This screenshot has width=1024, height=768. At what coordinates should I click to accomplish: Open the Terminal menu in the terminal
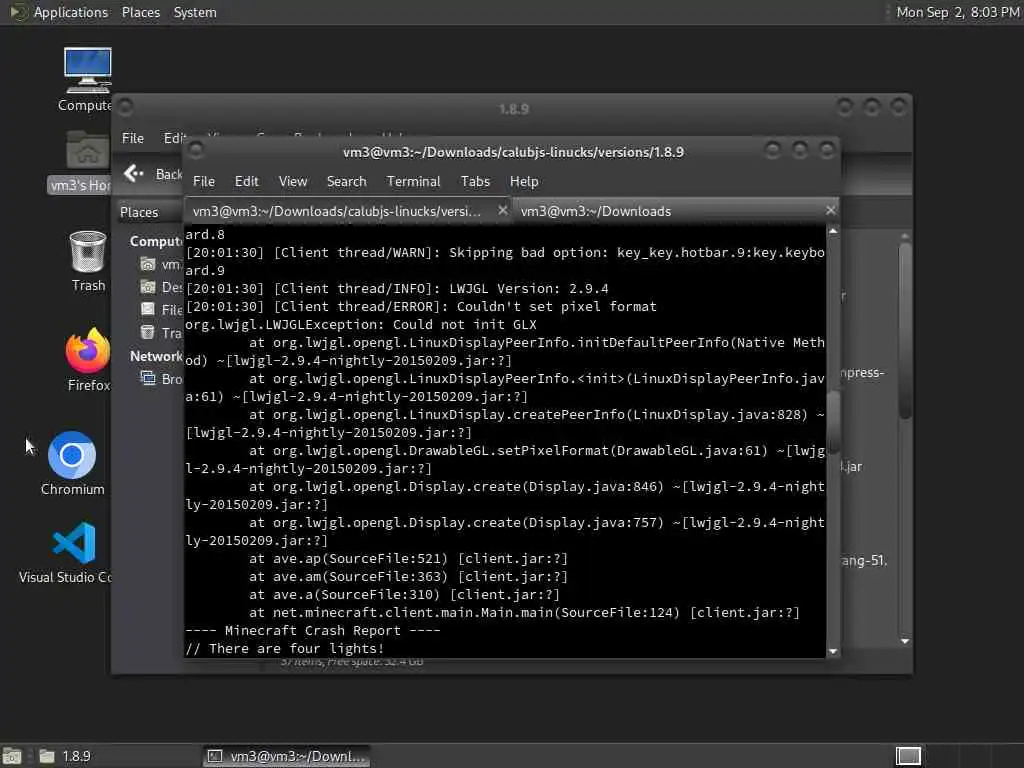(413, 182)
